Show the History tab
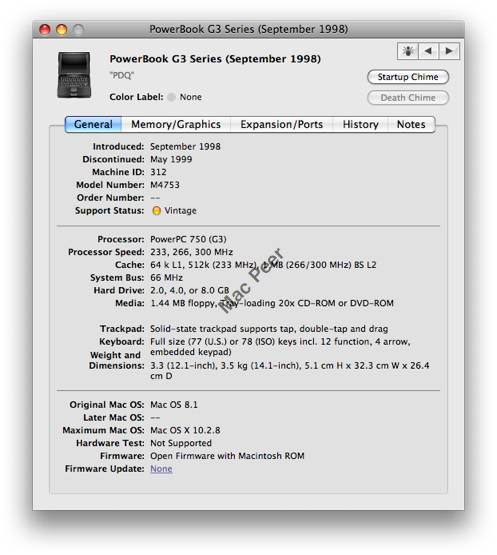The image size is (497, 555). [360, 124]
